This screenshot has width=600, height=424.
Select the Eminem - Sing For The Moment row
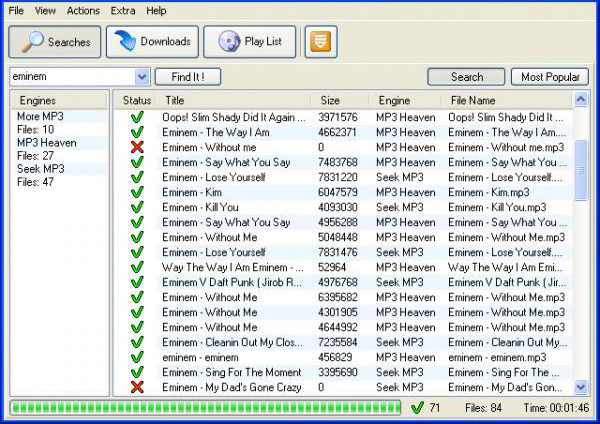pos(342,372)
